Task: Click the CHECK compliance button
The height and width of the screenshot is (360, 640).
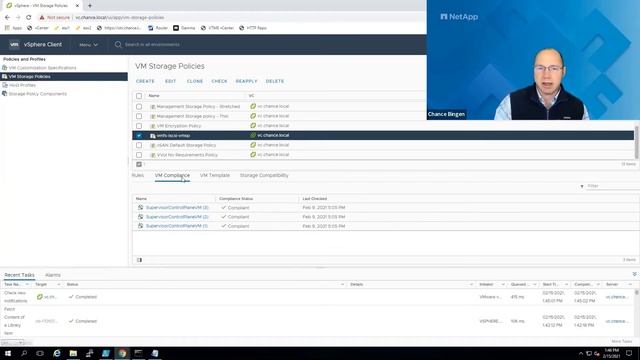Action: click(219, 81)
